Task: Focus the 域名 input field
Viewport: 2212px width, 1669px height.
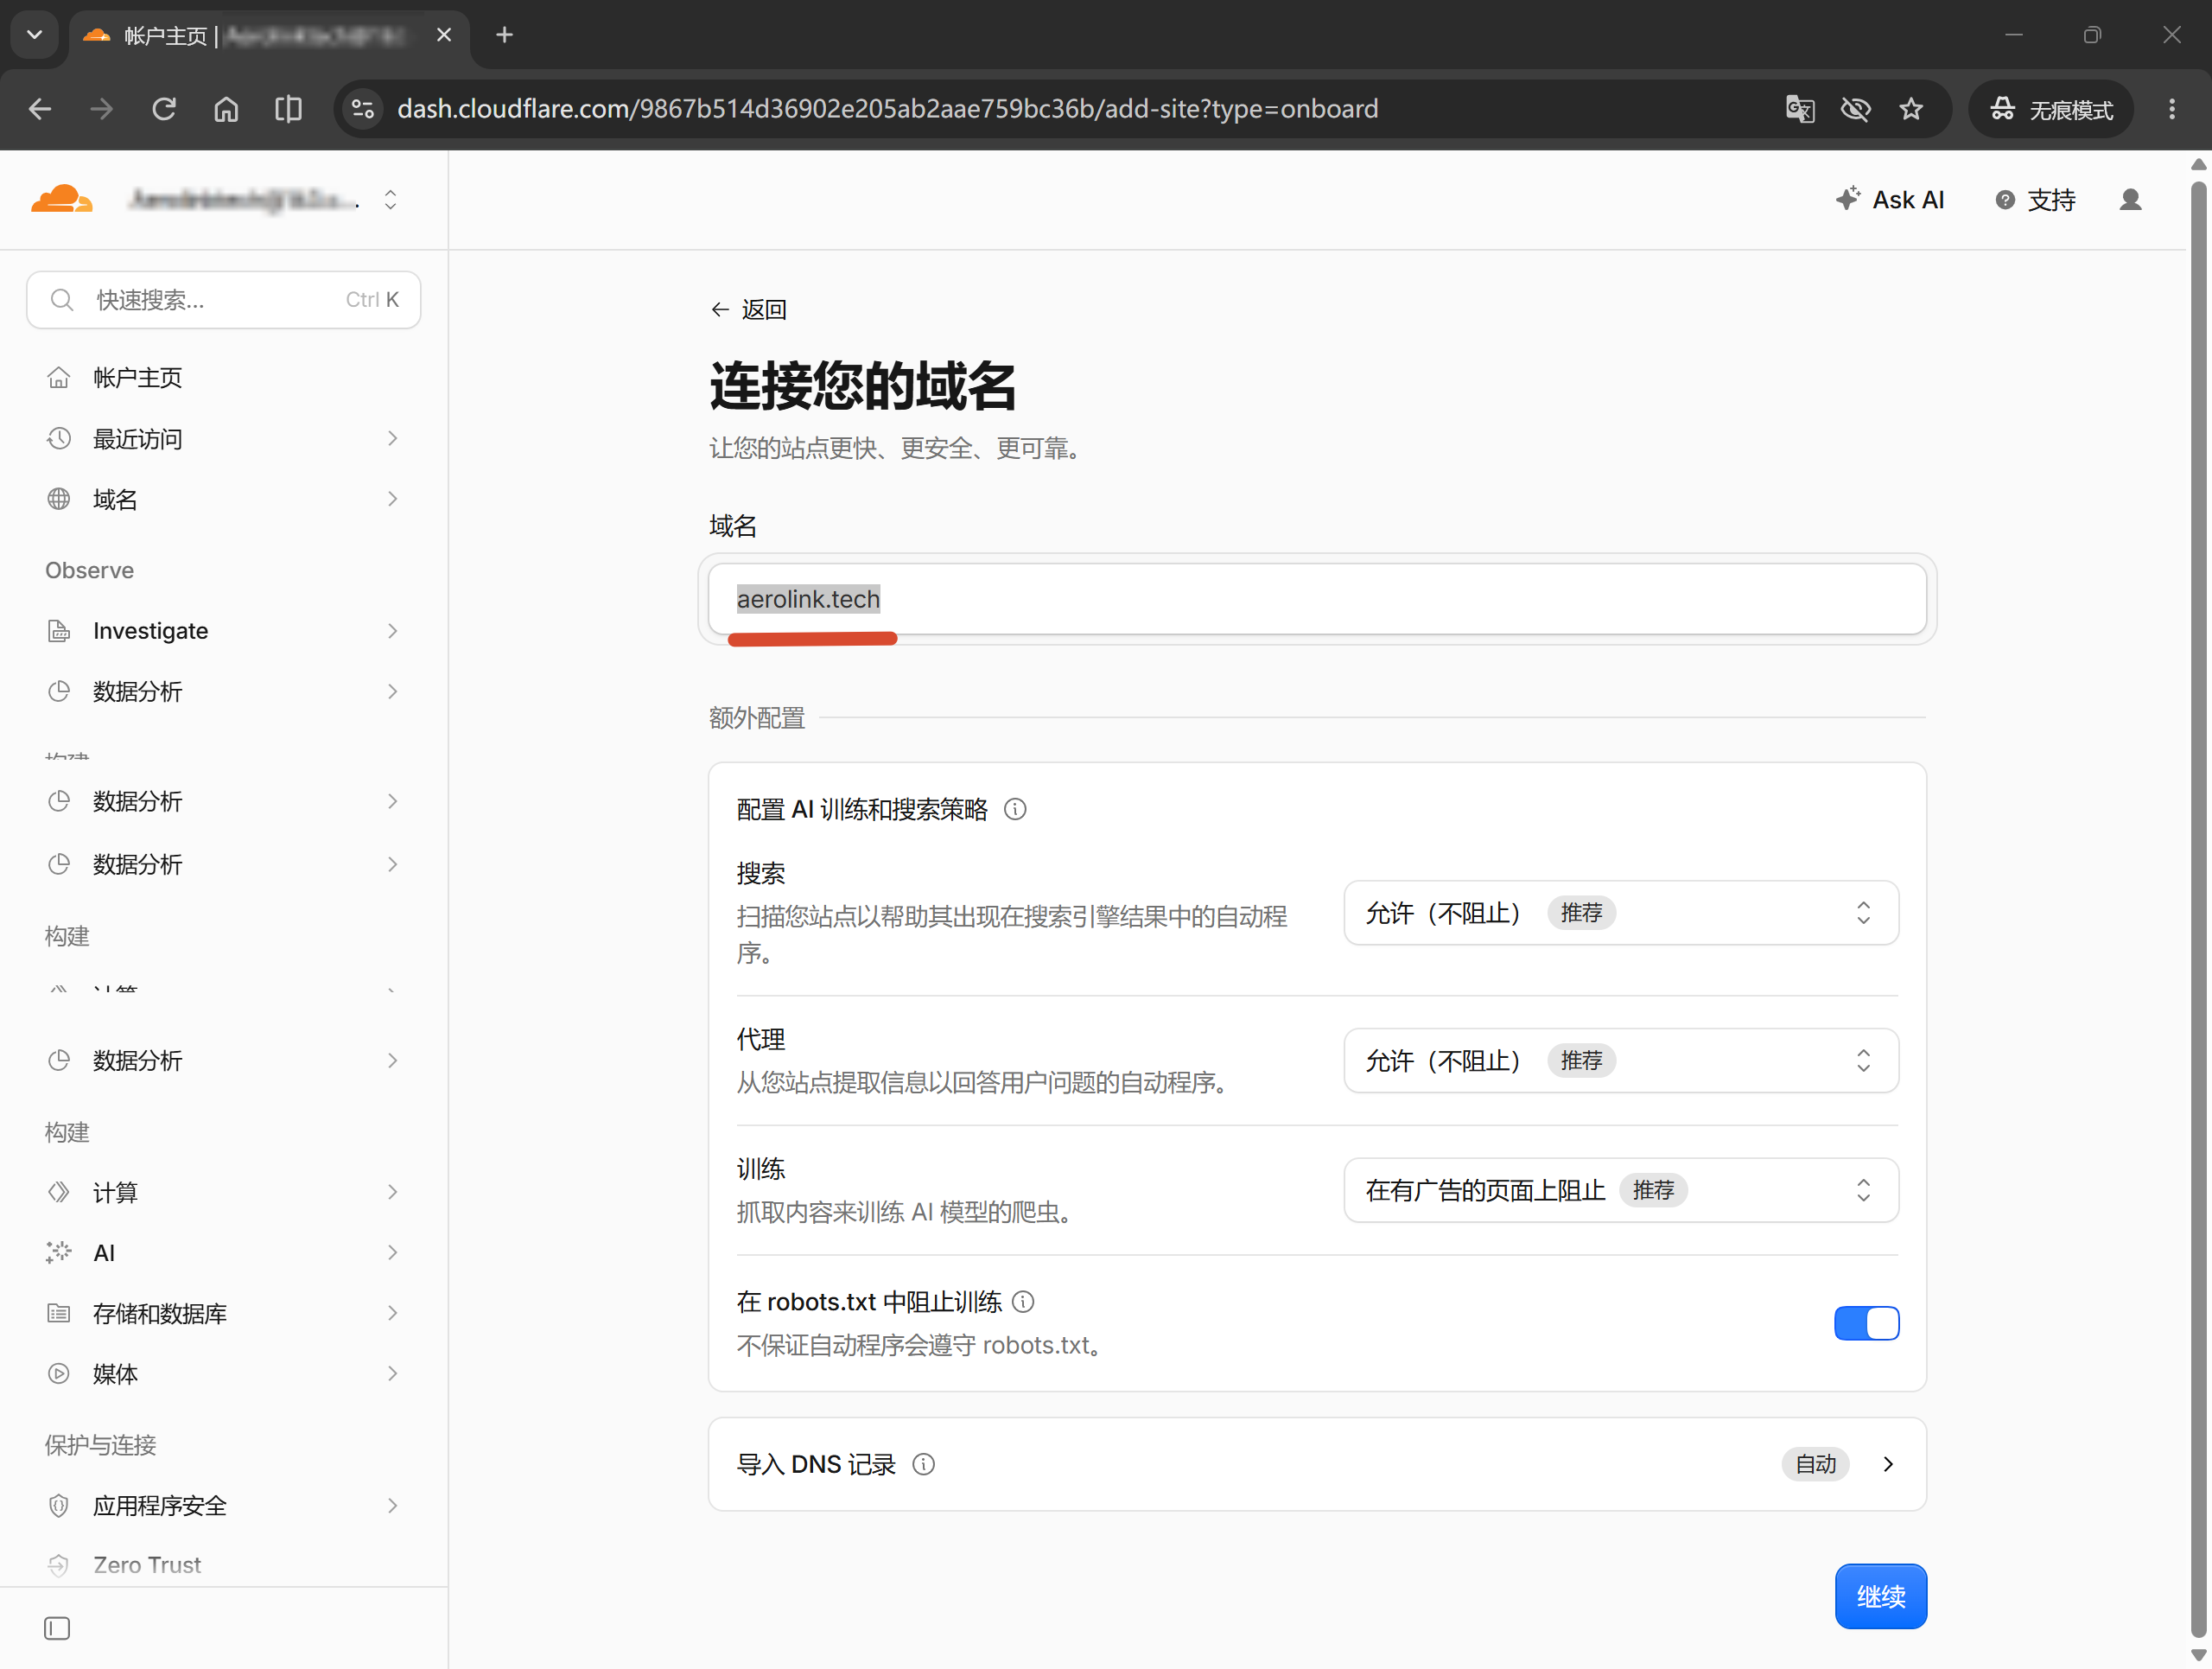Action: (1317, 599)
